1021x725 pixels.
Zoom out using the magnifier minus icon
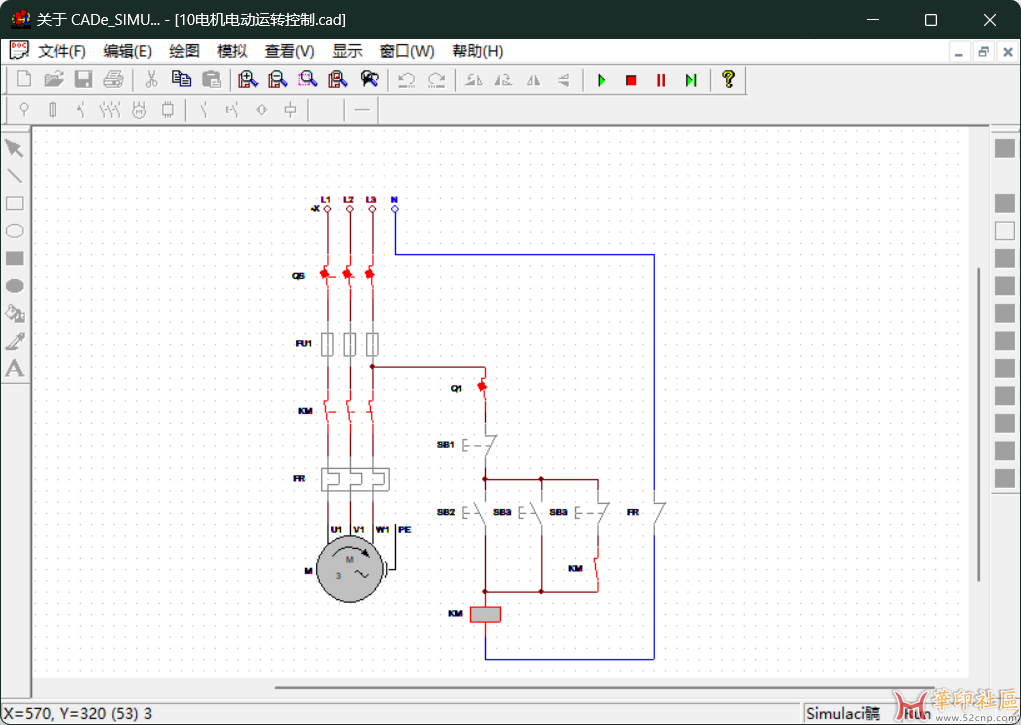pos(277,79)
